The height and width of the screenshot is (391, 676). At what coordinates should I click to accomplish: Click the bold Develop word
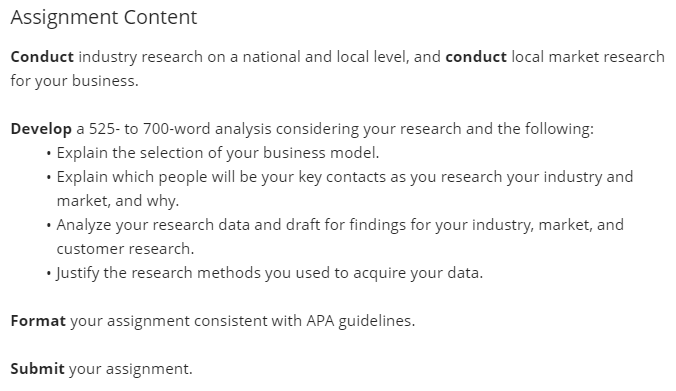pyautogui.click(x=41, y=129)
